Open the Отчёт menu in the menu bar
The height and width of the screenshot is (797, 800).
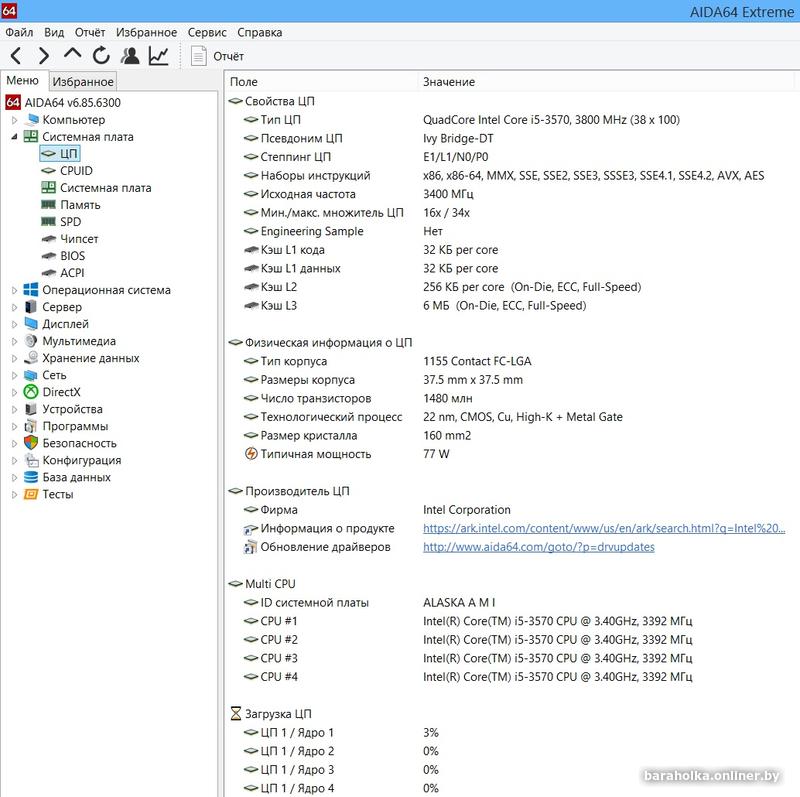pyautogui.click(x=90, y=32)
